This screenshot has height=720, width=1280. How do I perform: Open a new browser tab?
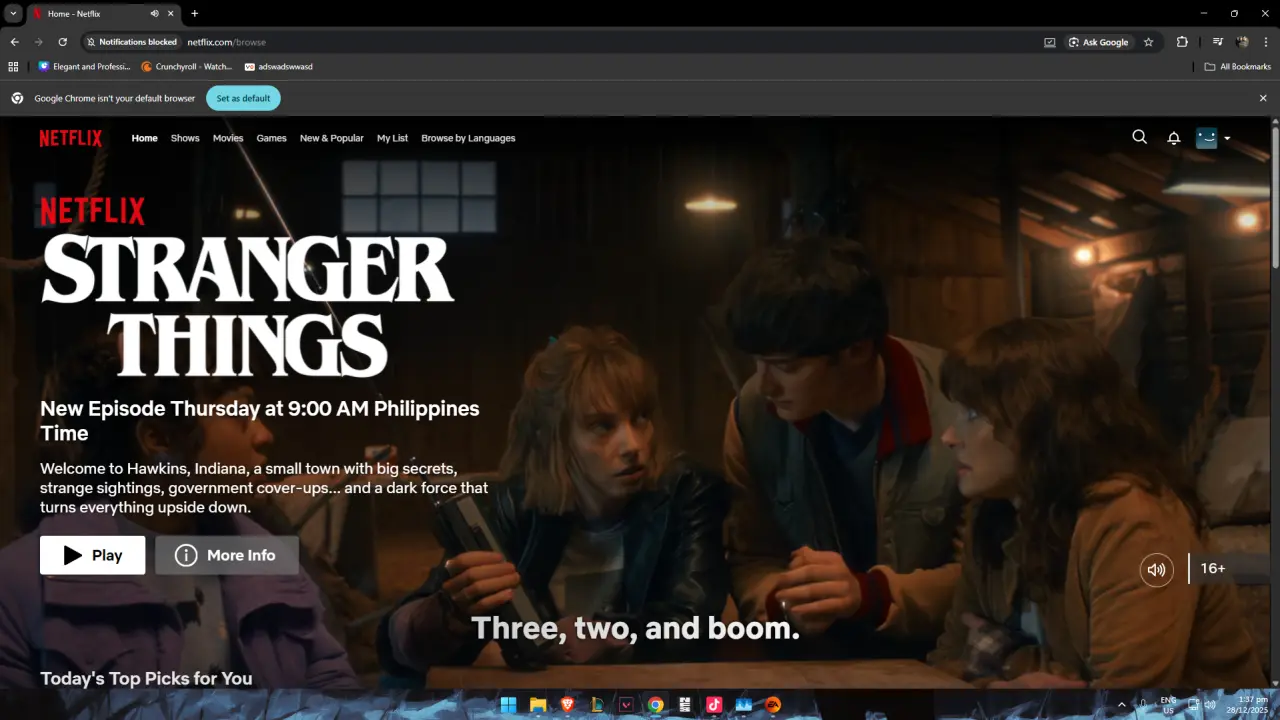coord(194,13)
